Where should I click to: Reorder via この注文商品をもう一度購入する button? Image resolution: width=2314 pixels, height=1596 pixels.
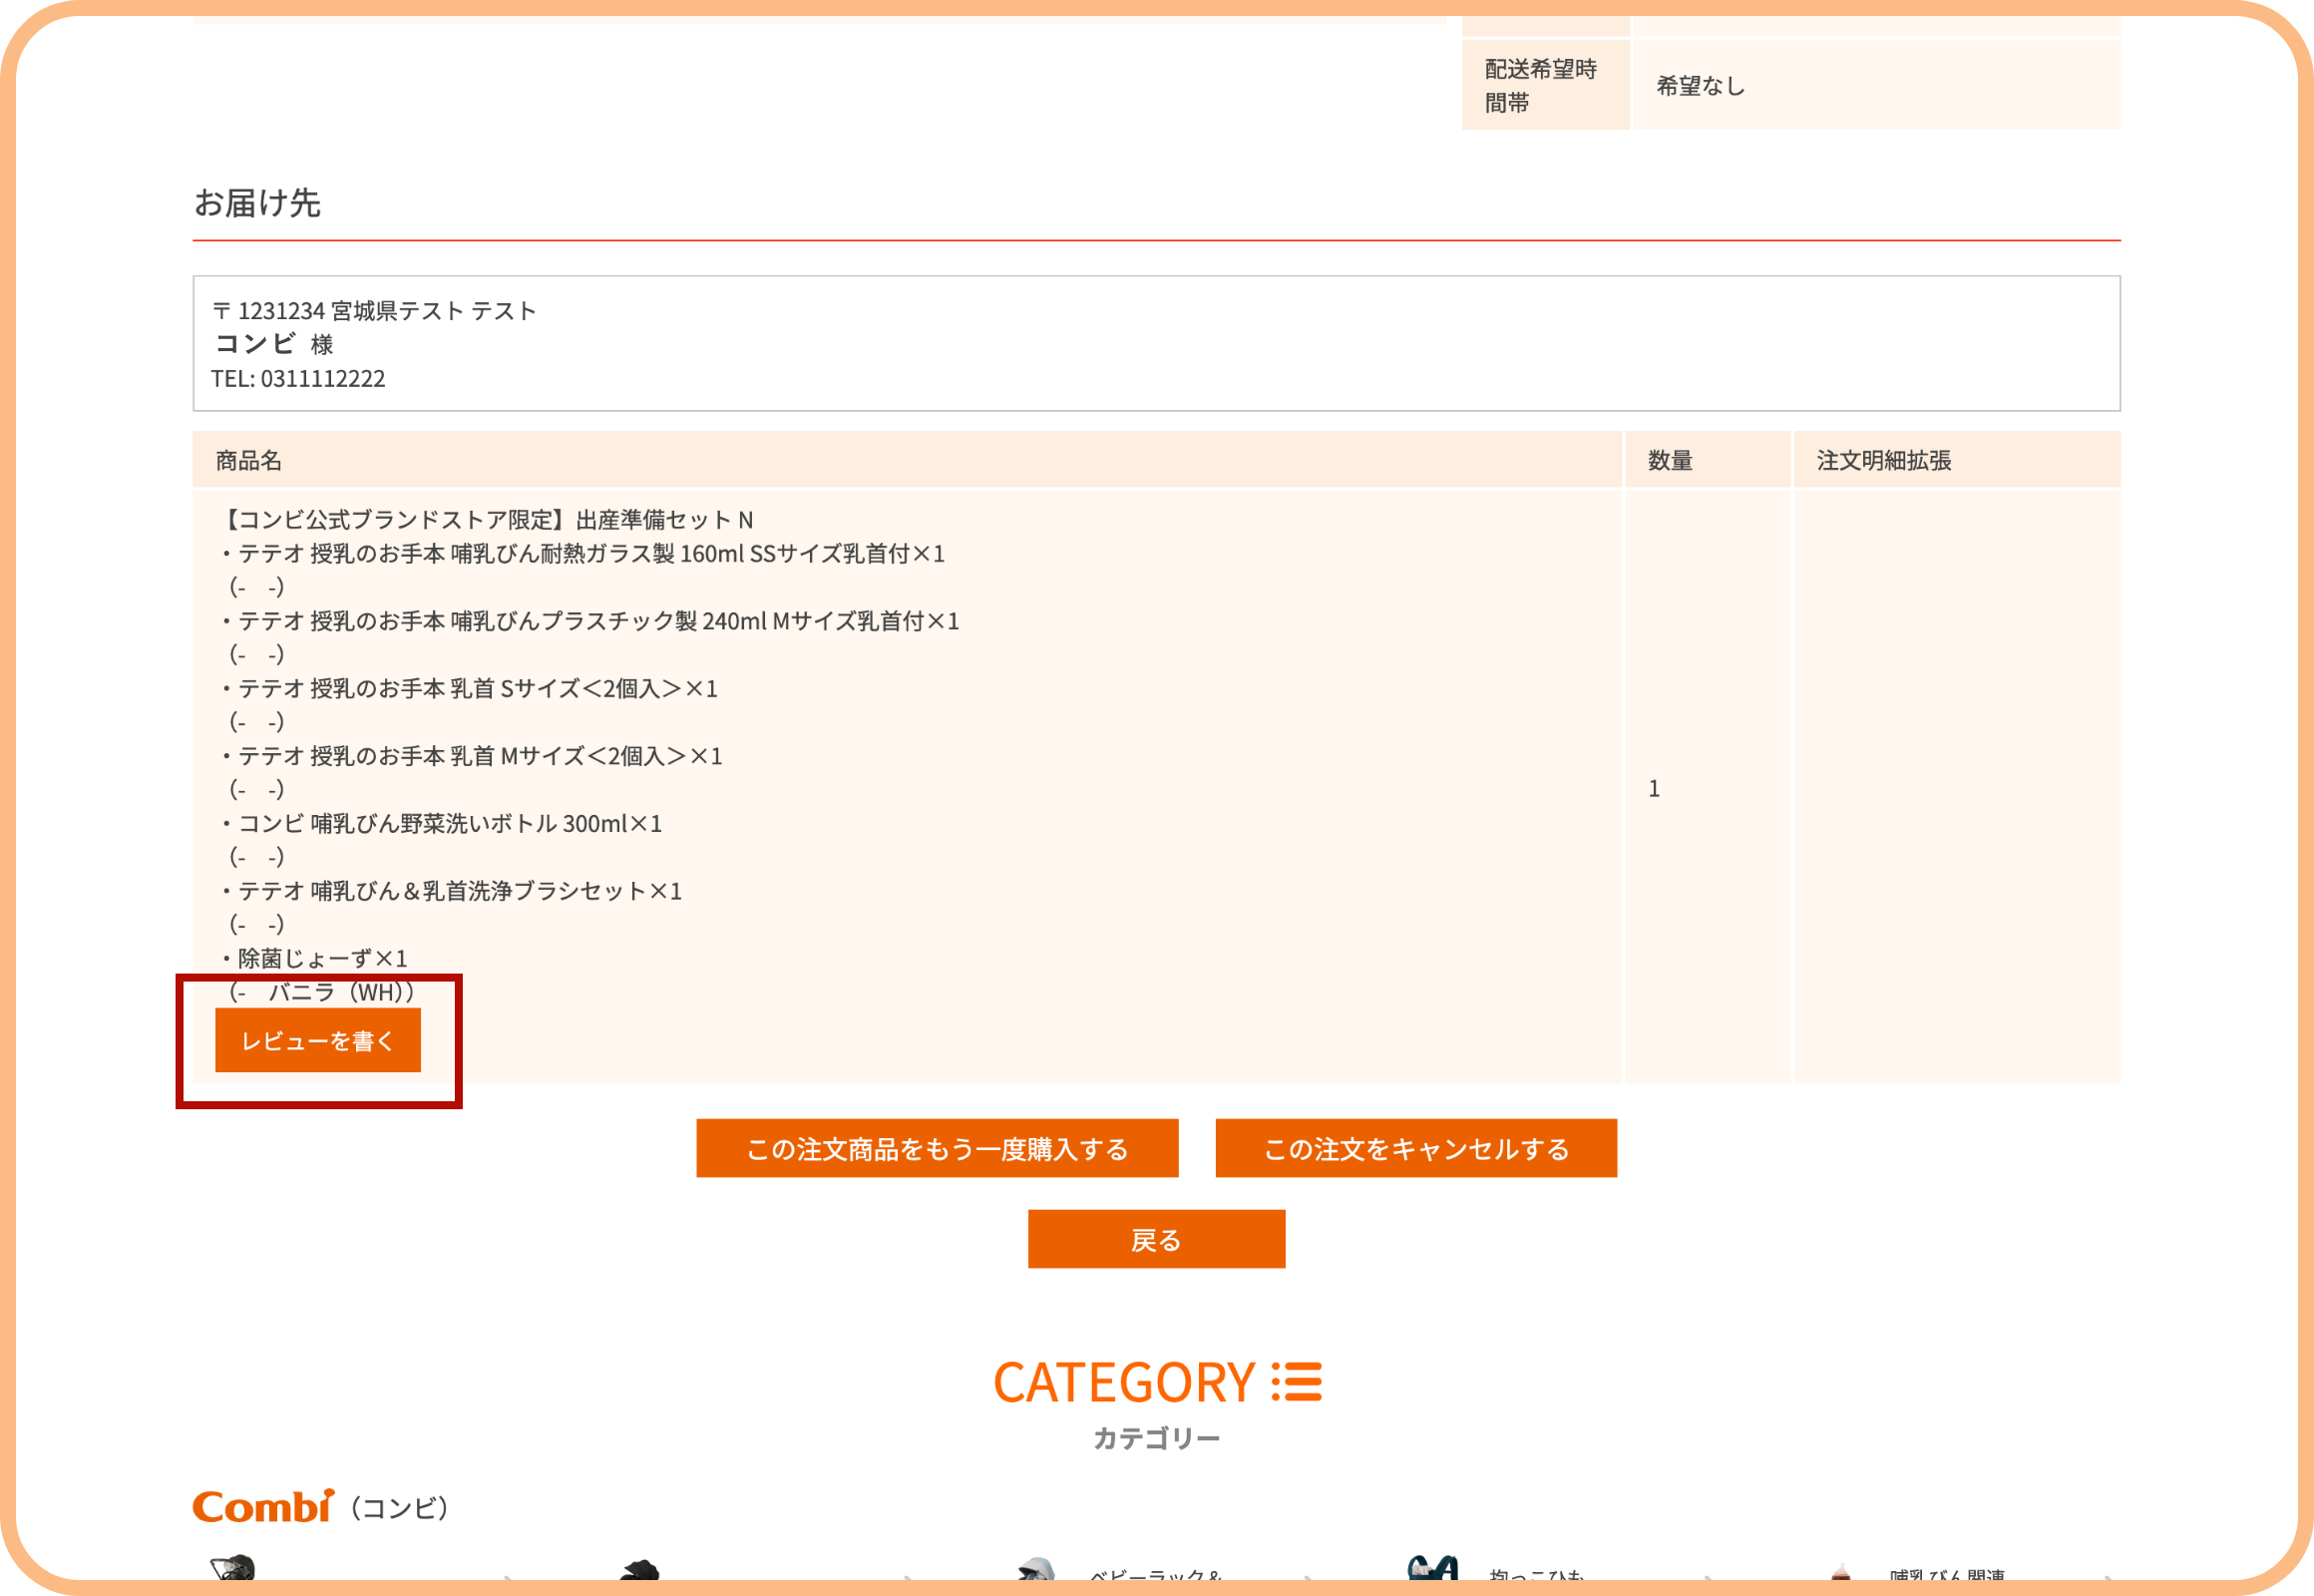(937, 1149)
